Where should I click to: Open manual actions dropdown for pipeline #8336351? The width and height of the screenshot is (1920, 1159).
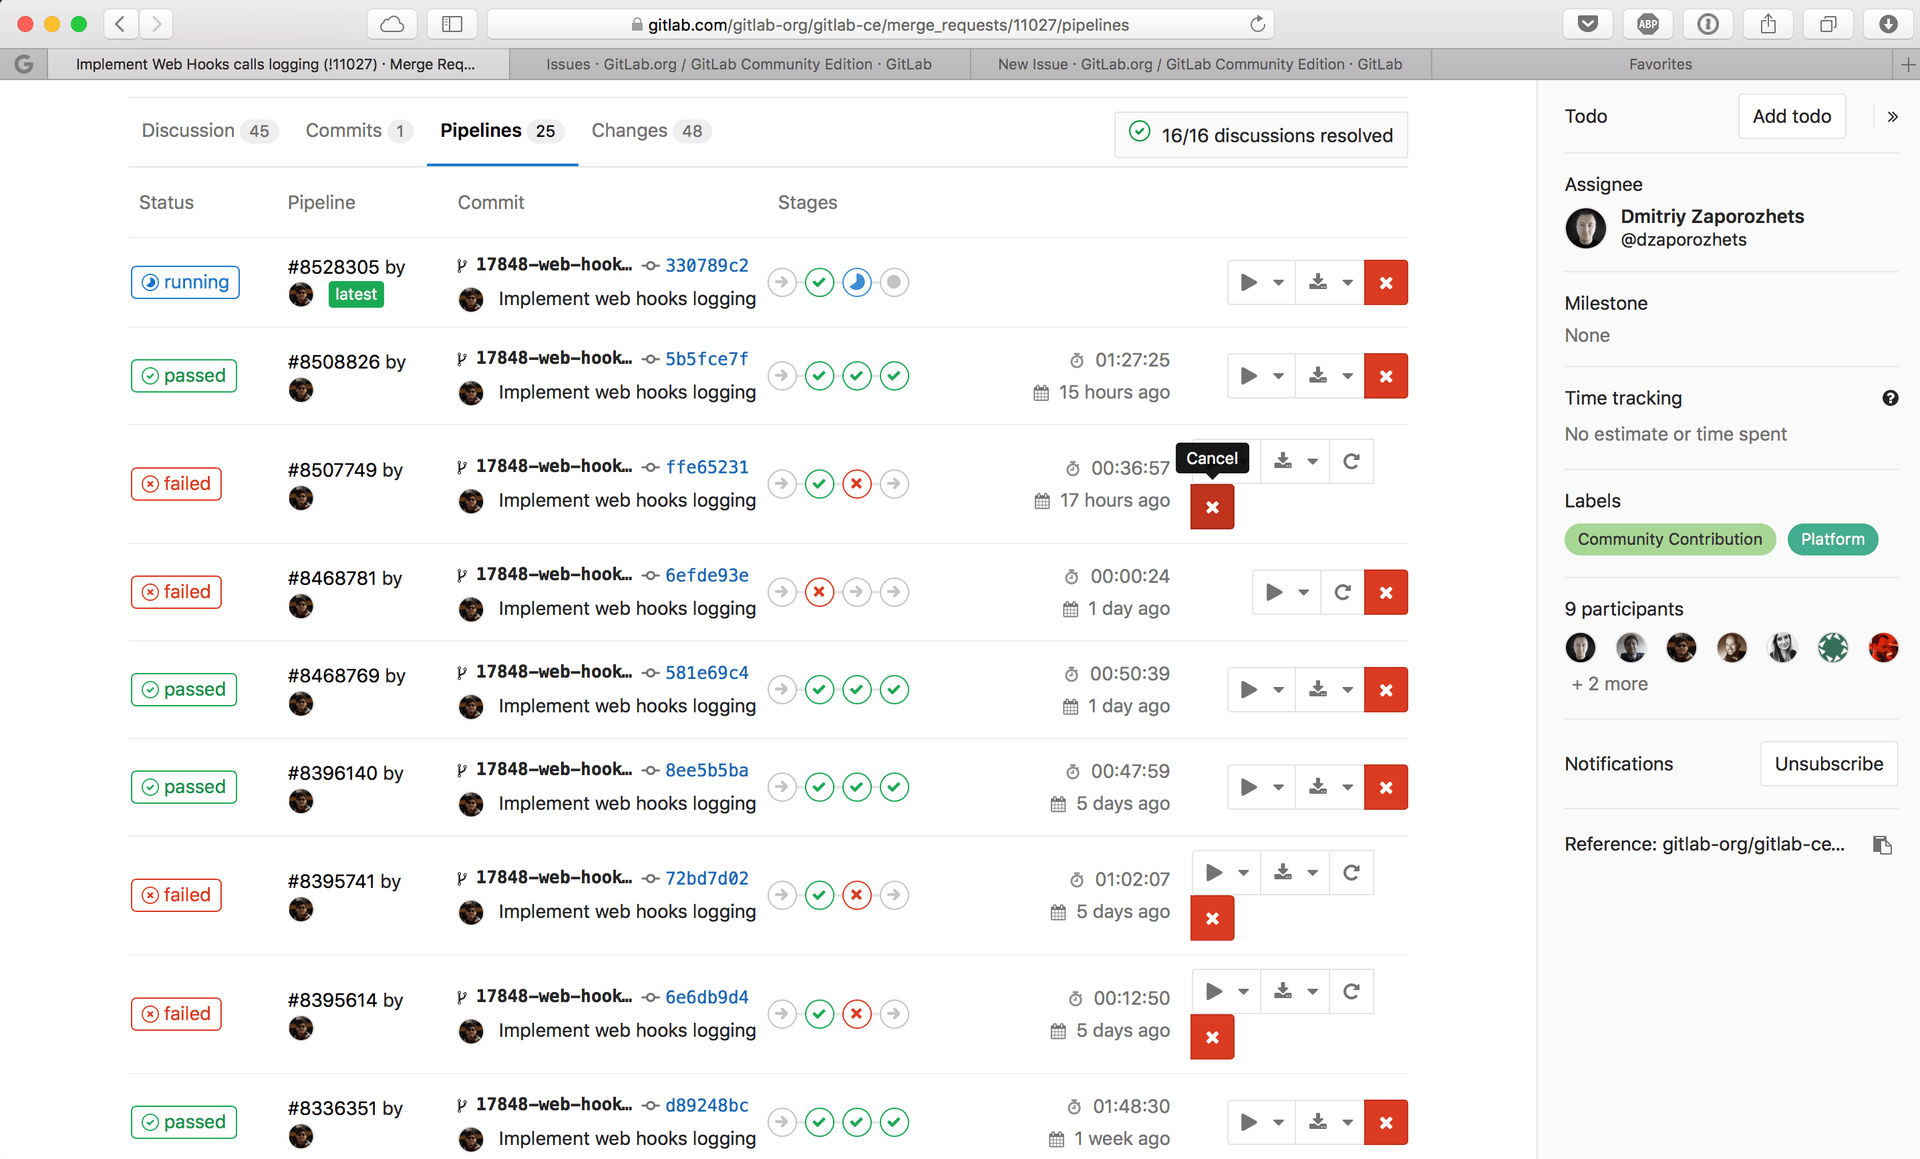click(1280, 1122)
